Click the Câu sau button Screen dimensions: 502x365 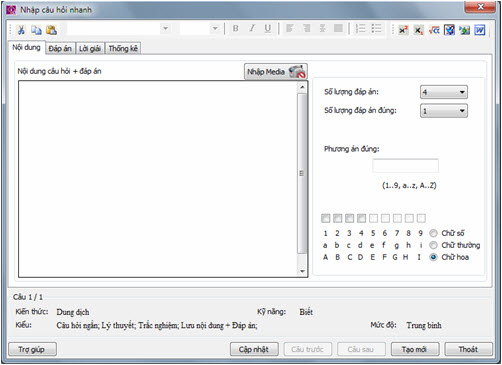[361, 349]
